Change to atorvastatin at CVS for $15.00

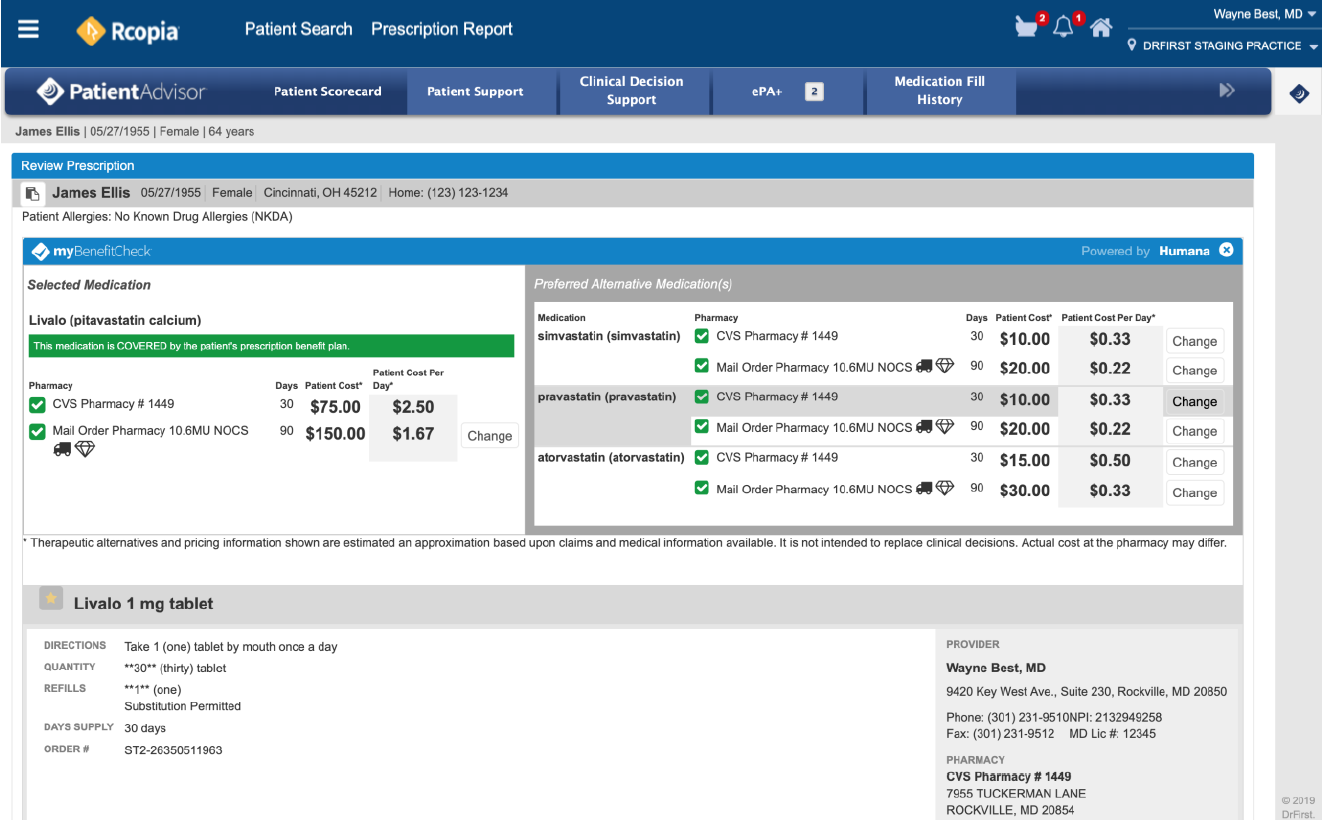[1195, 462]
